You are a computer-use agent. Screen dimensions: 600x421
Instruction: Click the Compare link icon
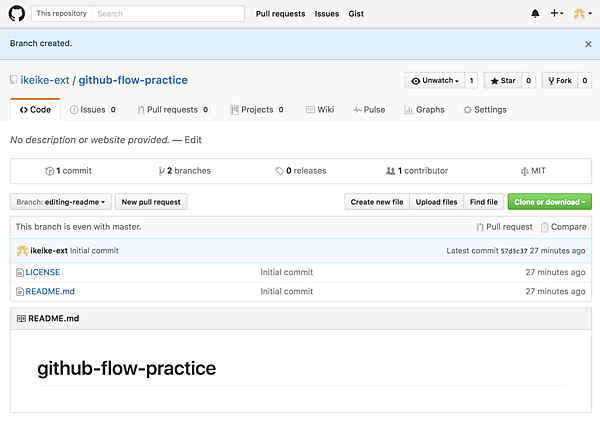pyautogui.click(x=545, y=227)
